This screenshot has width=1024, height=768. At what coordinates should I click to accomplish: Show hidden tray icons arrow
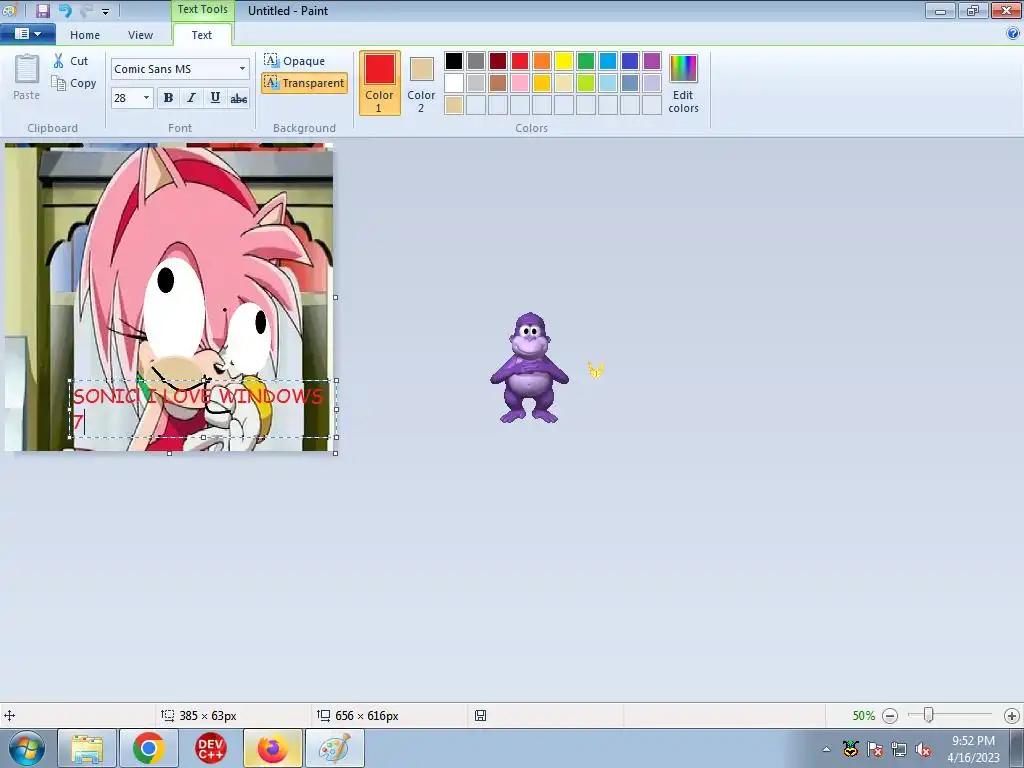coord(826,749)
